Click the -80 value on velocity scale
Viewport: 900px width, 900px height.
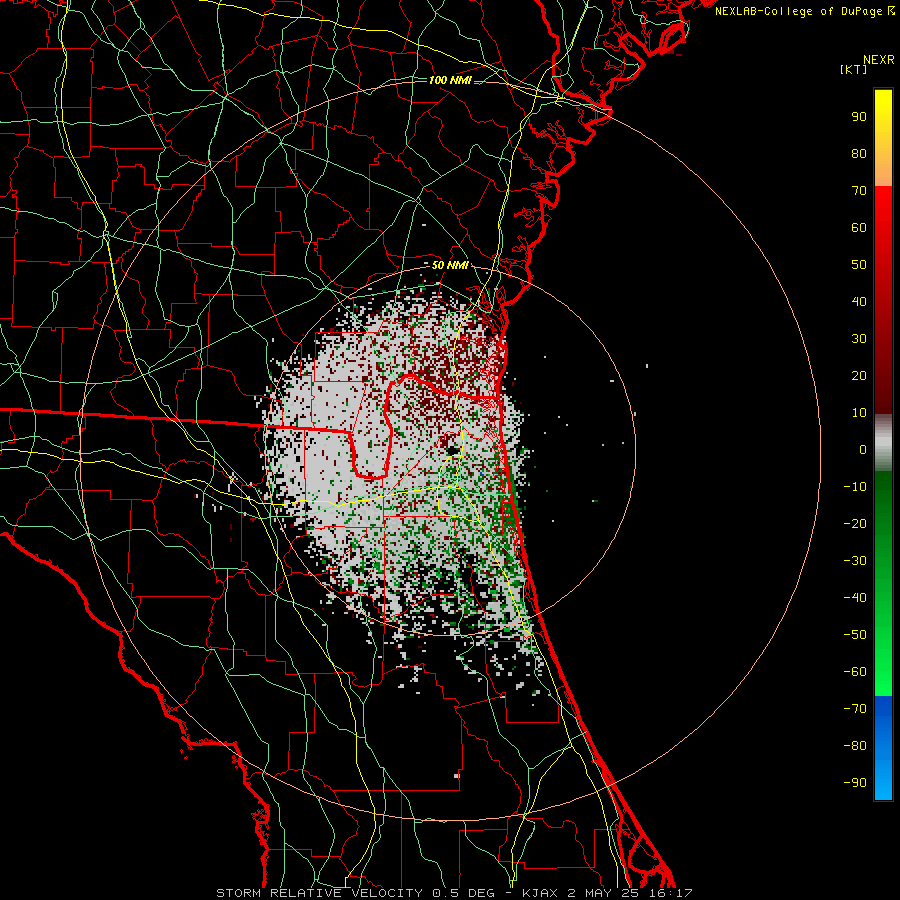855,746
